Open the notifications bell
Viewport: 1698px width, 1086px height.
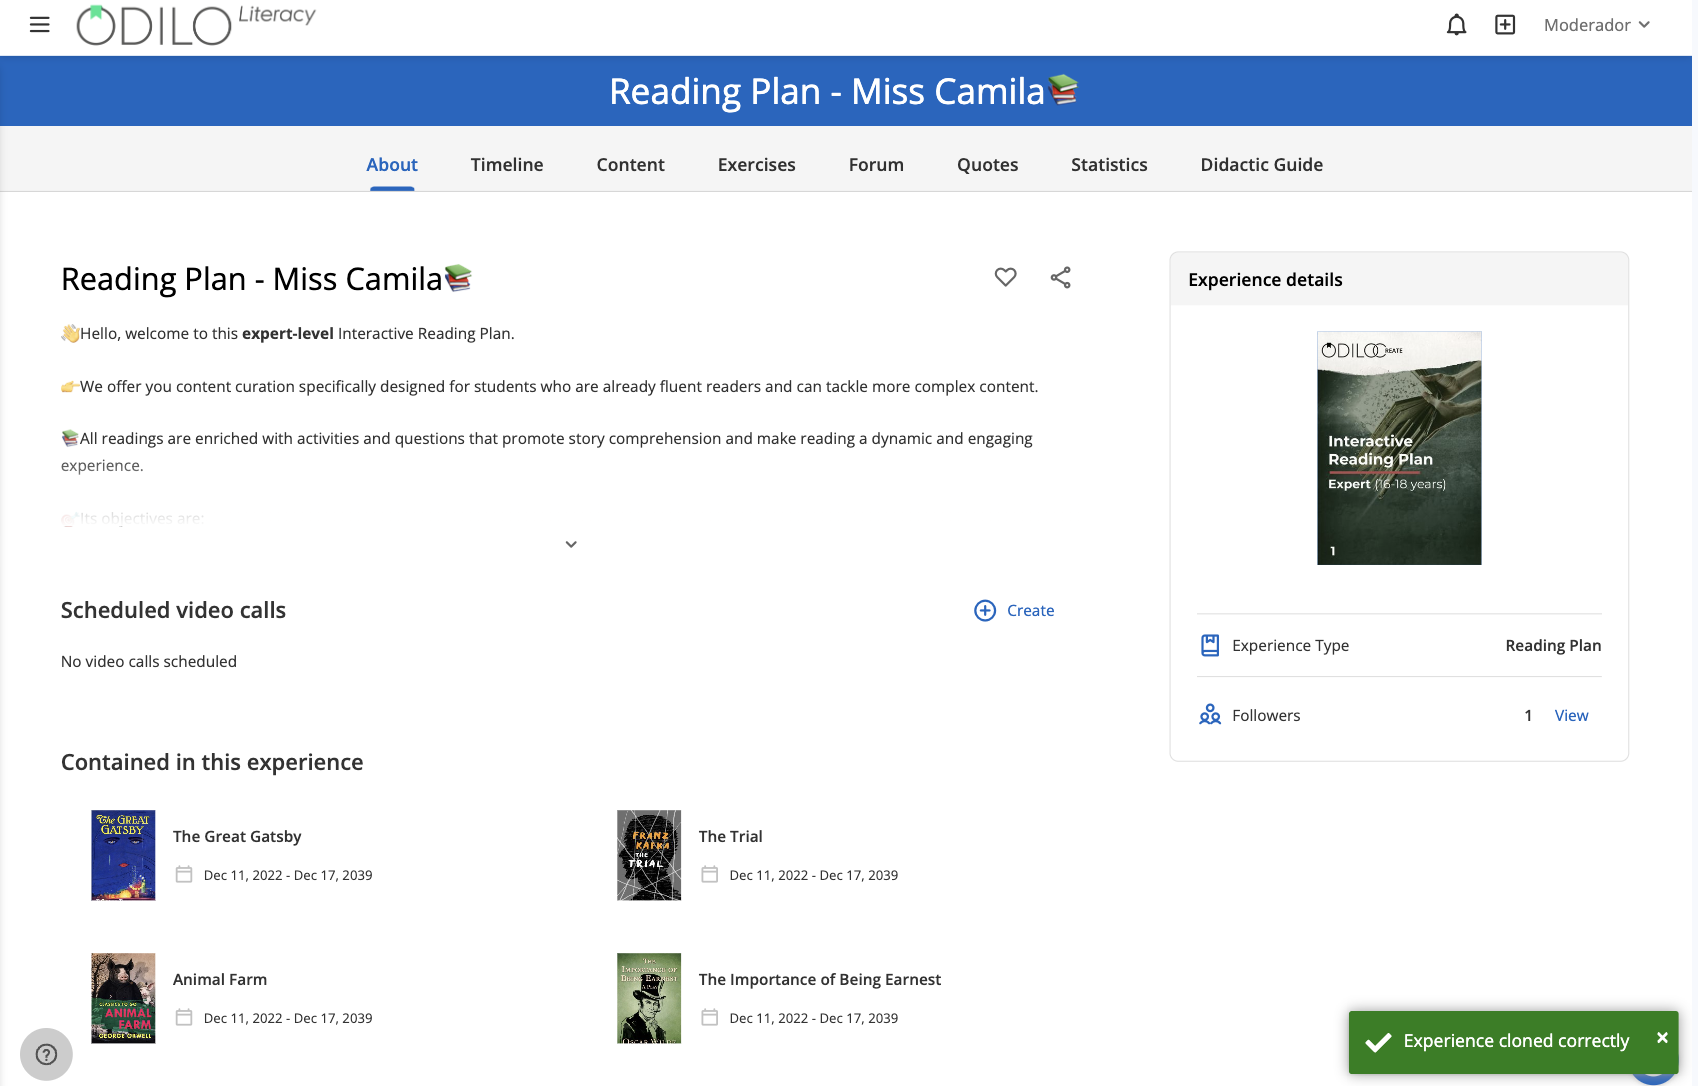tap(1457, 25)
